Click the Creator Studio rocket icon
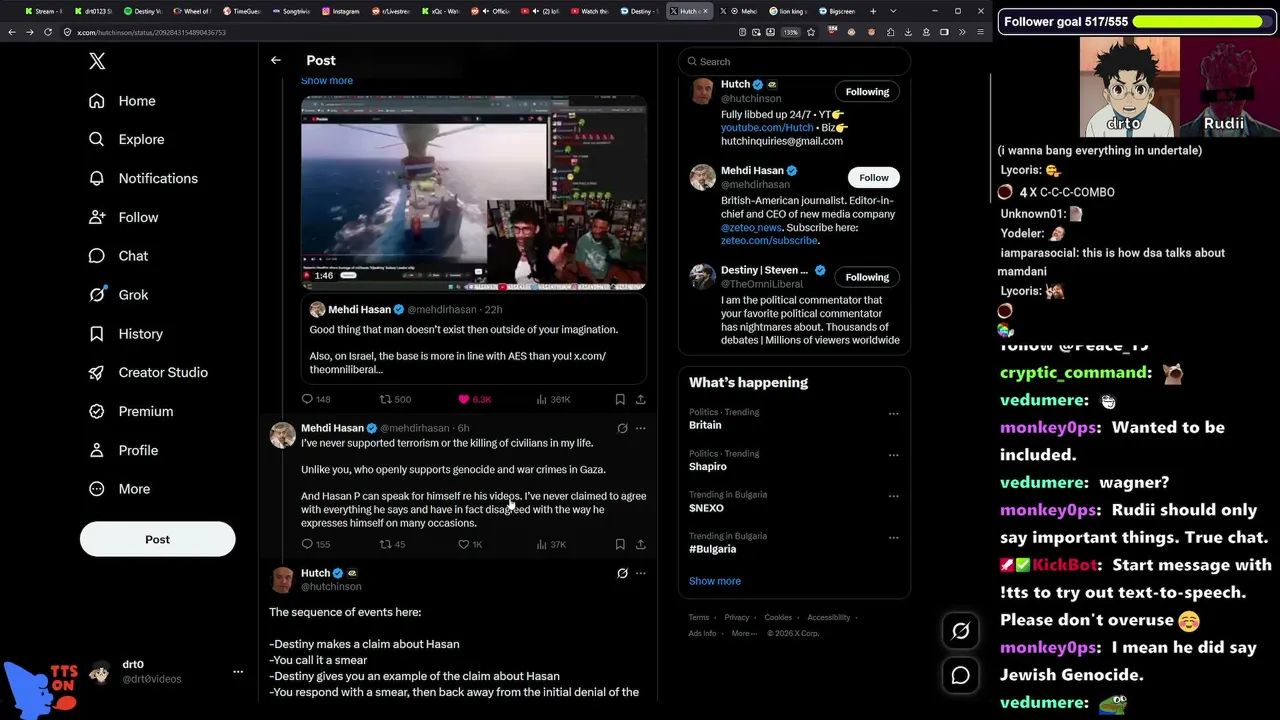The image size is (1280, 720). [x=97, y=372]
